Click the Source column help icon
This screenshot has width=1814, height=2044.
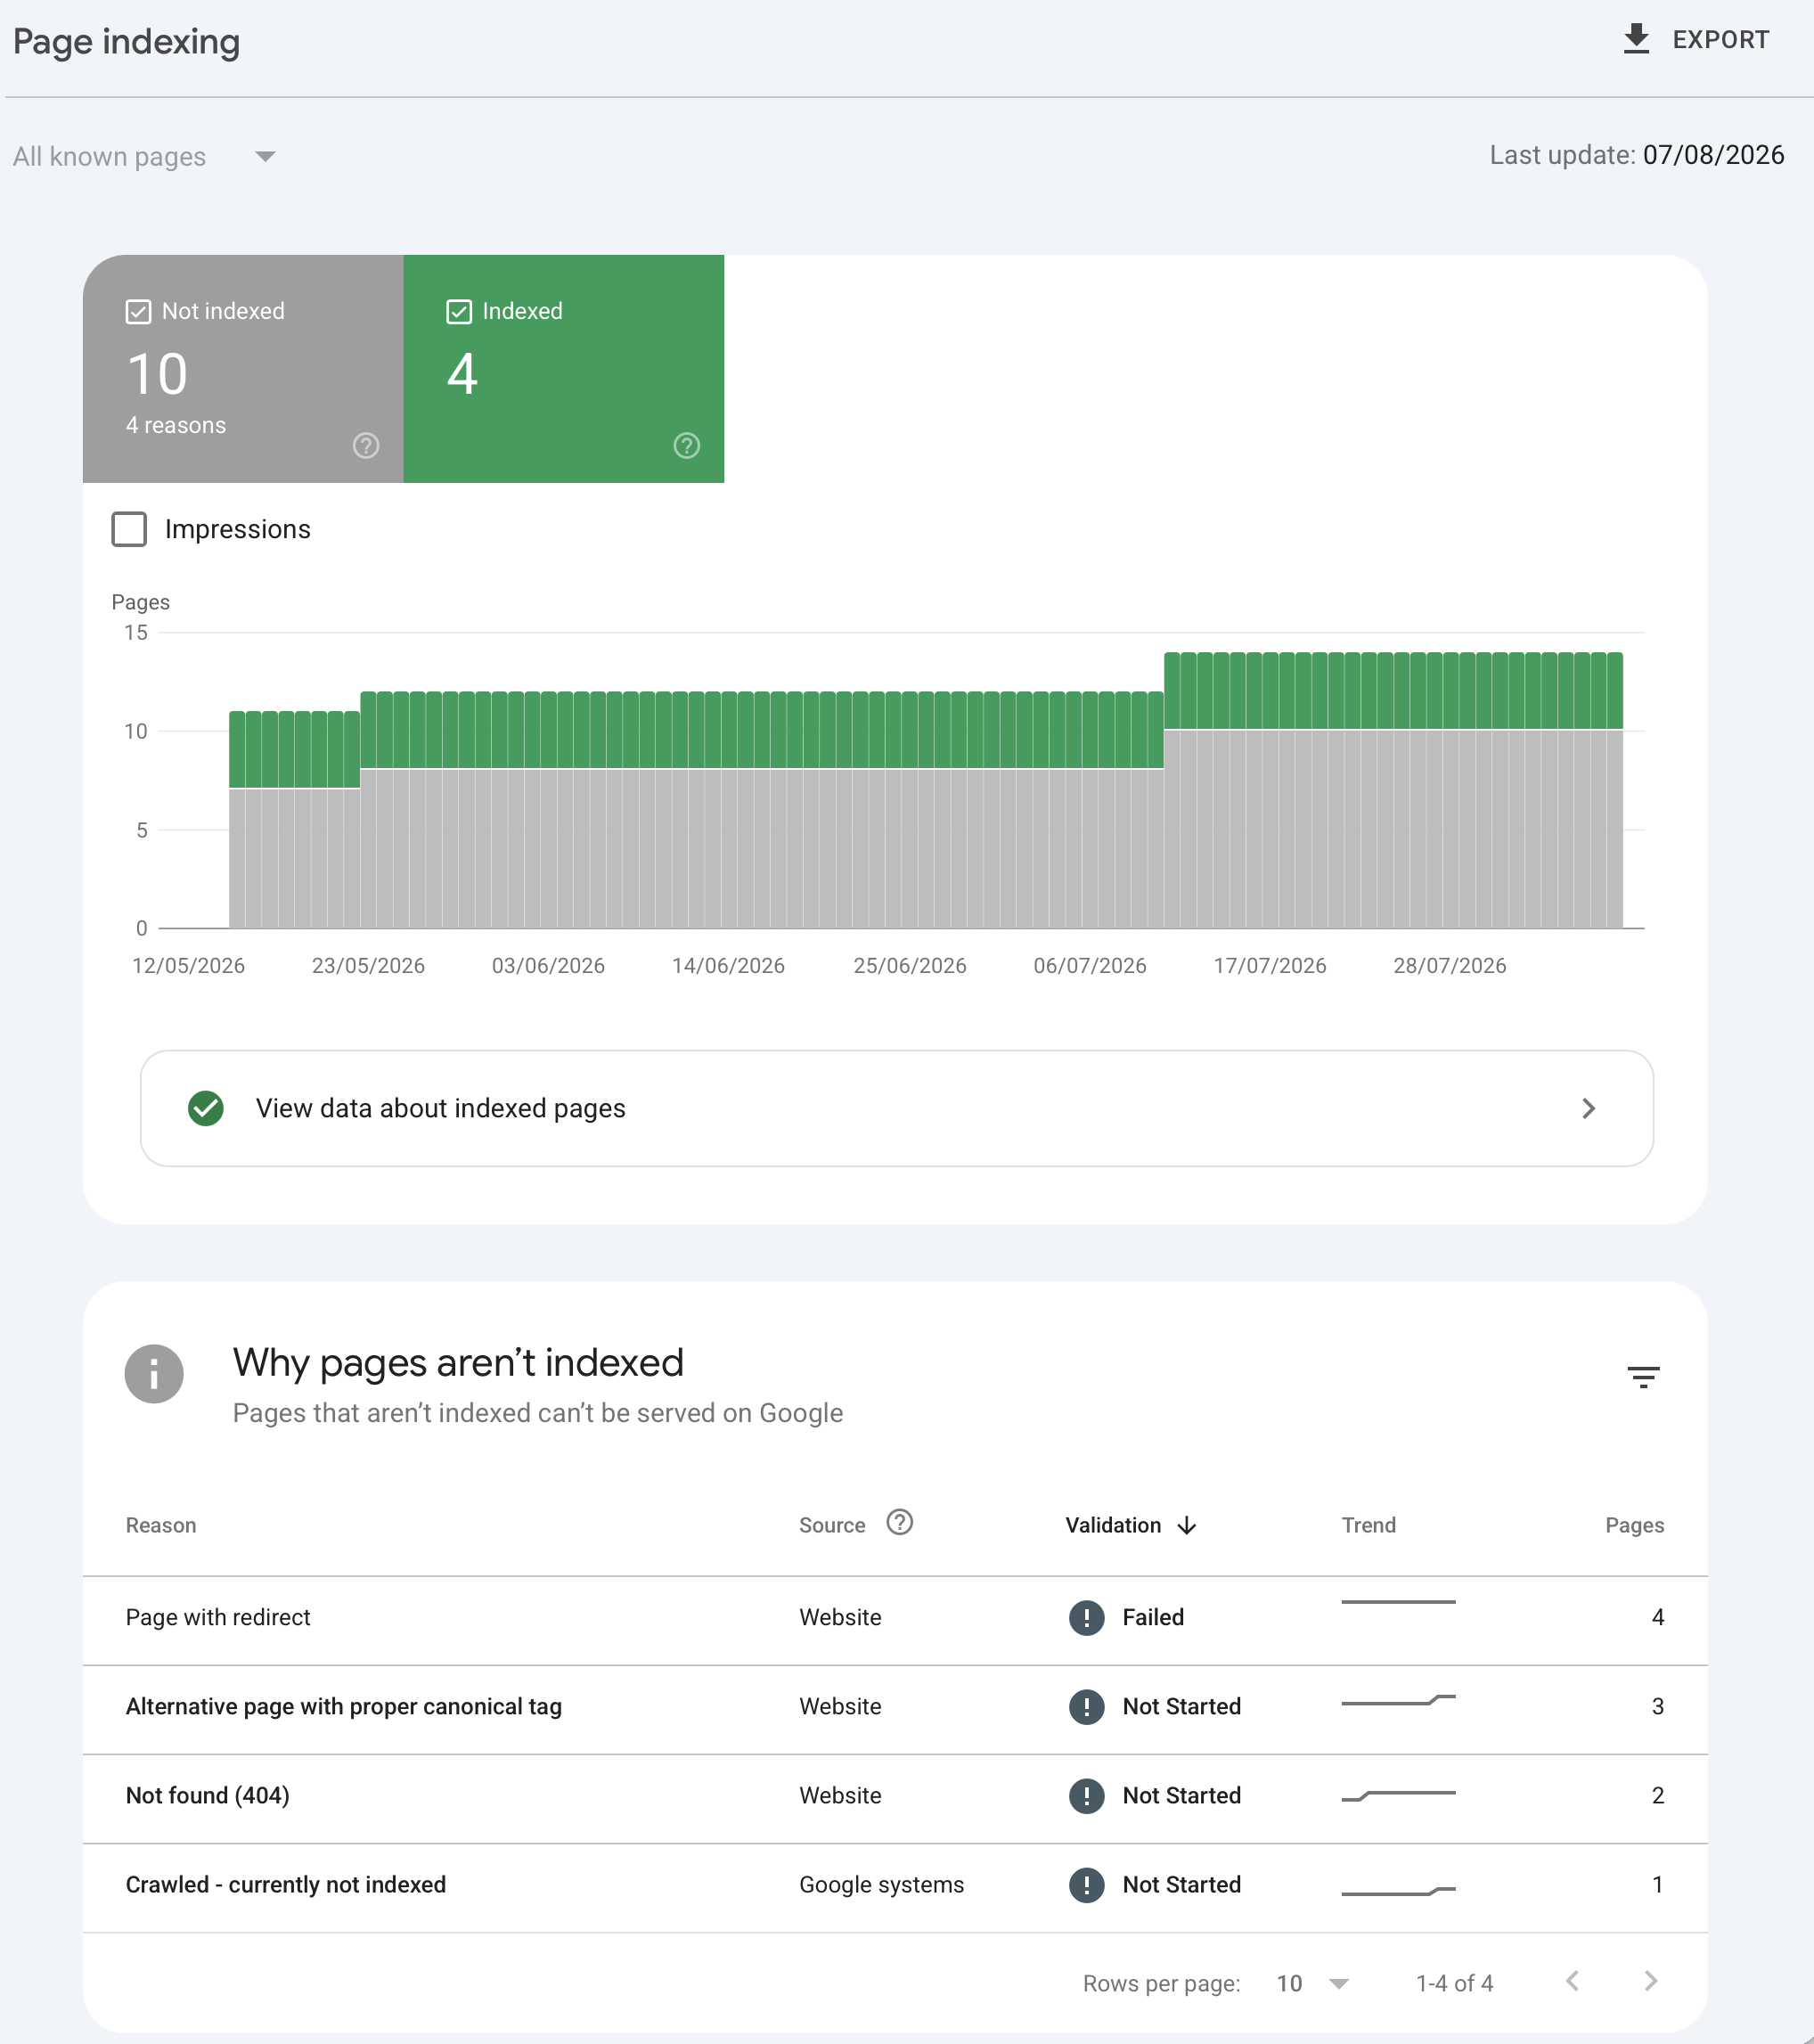coord(900,1522)
